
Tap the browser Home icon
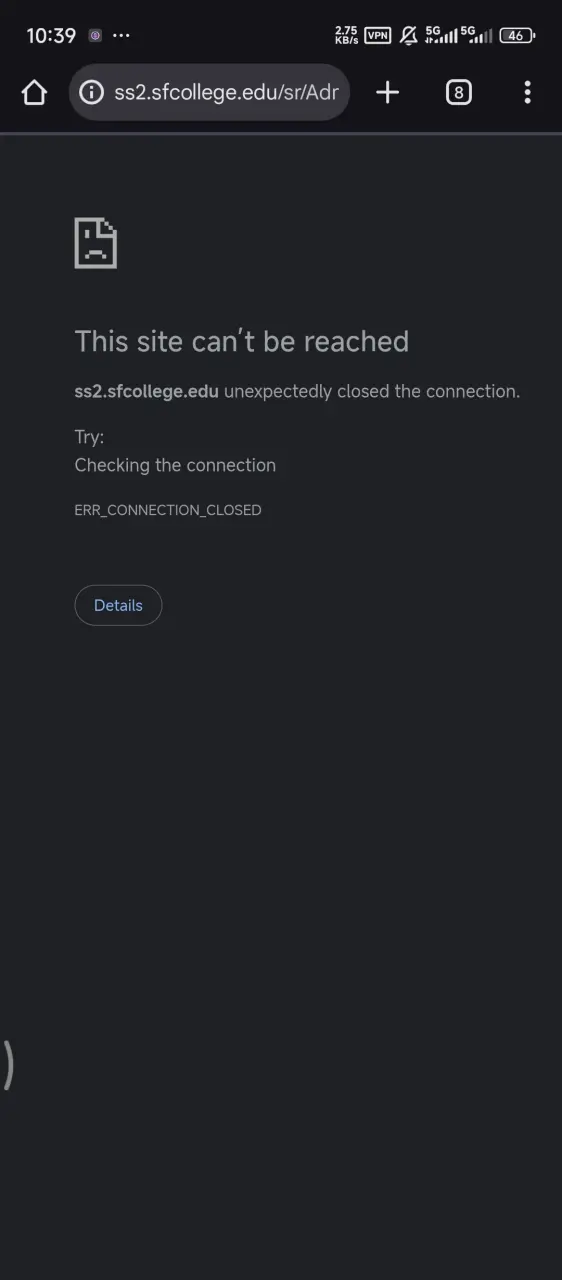click(34, 93)
